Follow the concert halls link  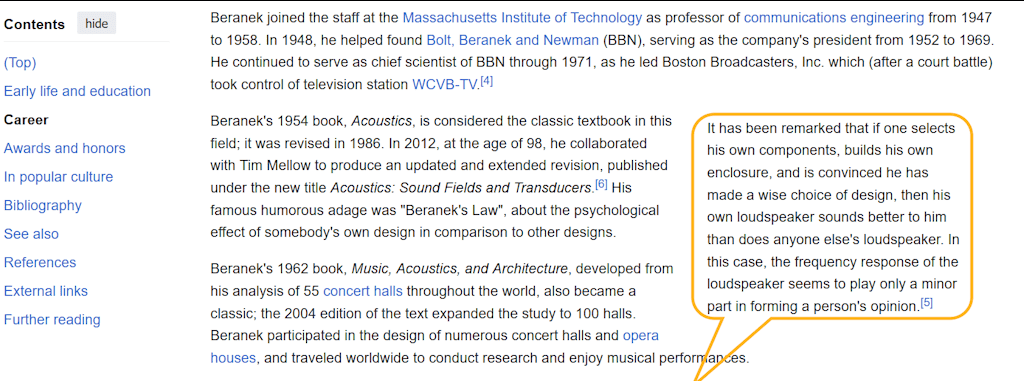[x=362, y=291]
